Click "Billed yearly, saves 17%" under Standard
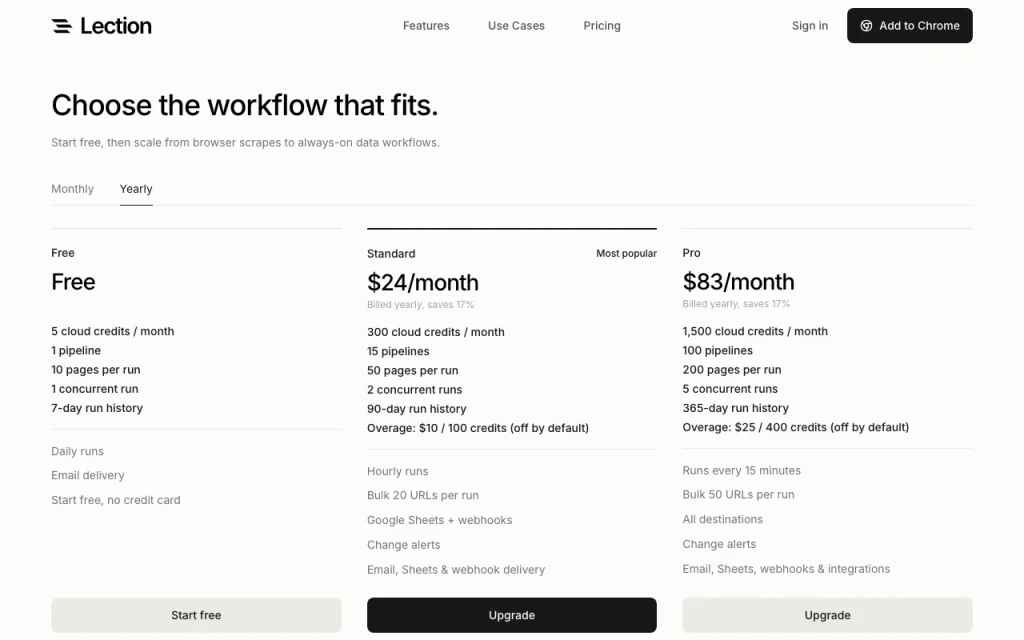The height and width of the screenshot is (640, 1024). pyautogui.click(x=421, y=305)
